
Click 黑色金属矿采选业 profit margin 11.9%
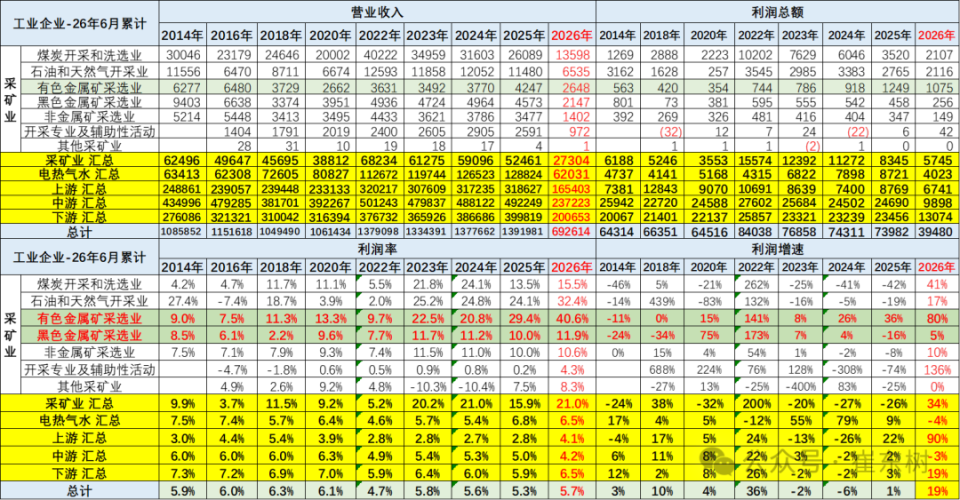(573, 335)
